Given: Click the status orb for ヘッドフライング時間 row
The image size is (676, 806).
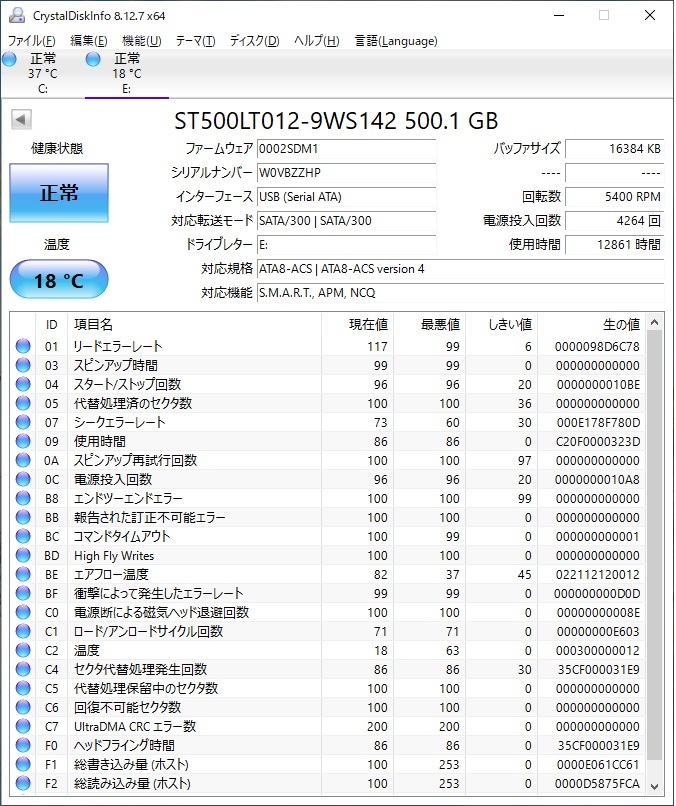Looking at the screenshot, I should 23,745.
